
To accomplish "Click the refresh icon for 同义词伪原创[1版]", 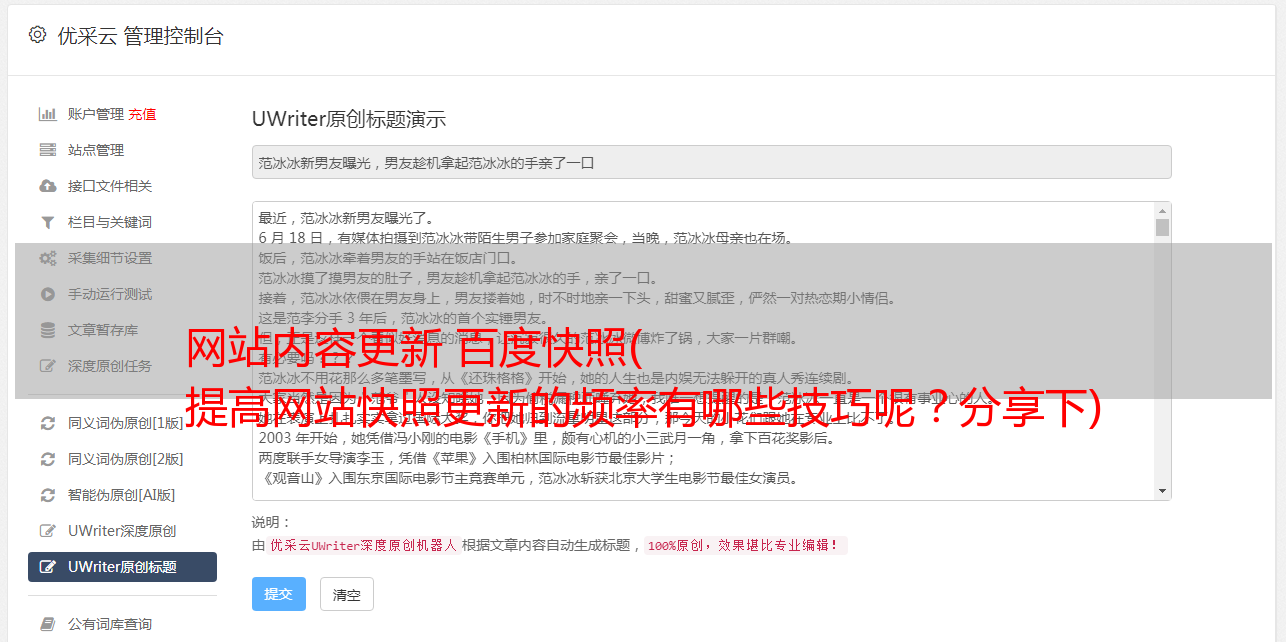I will click(47, 423).
